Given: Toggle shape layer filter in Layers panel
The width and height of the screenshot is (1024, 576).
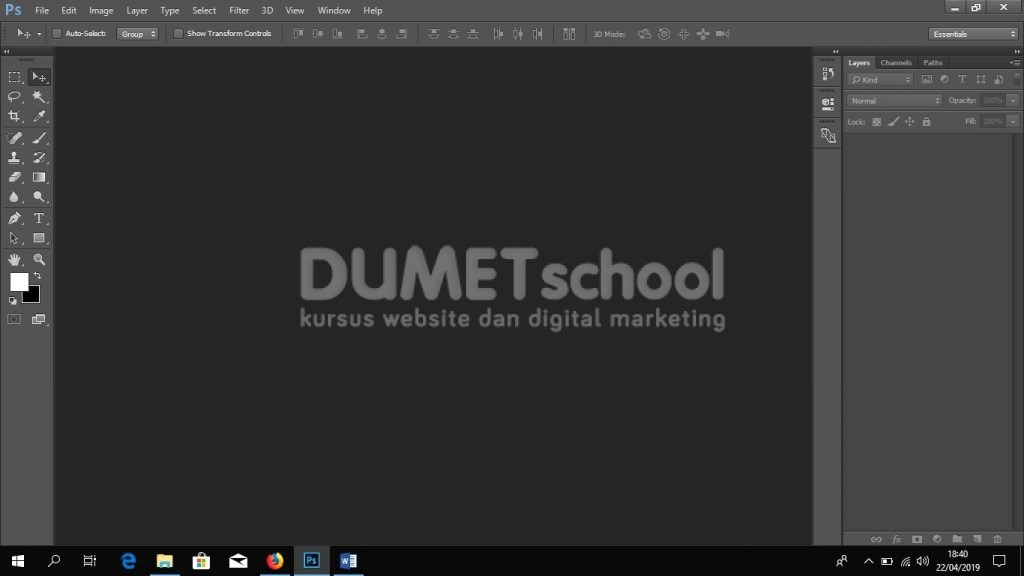Looking at the screenshot, I should [980, 80].
